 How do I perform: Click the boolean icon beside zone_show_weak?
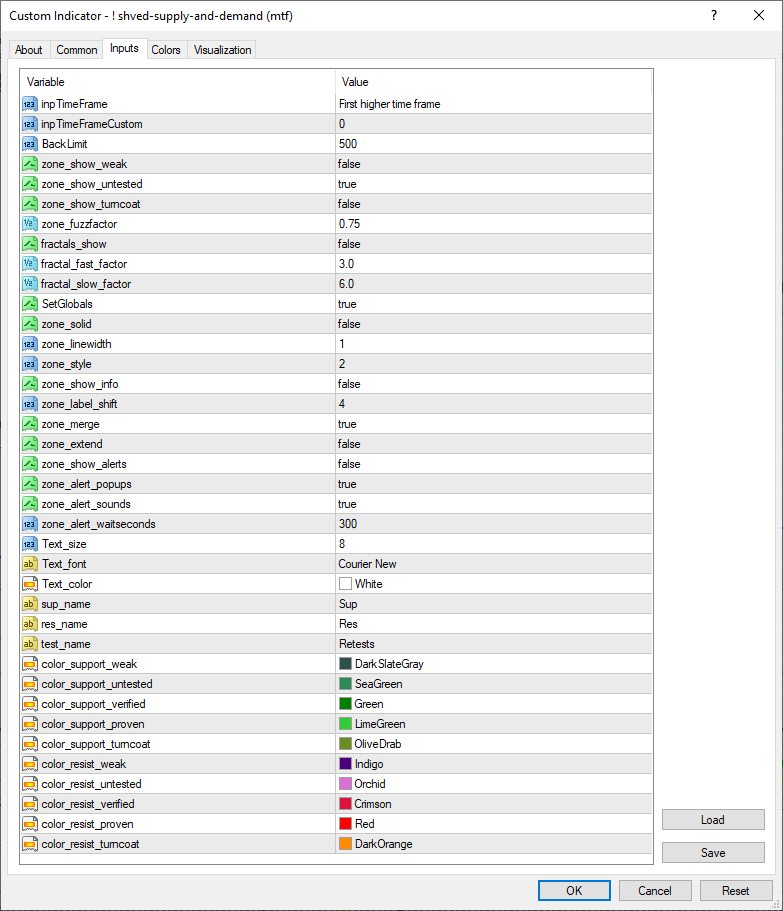click(30, 164)
